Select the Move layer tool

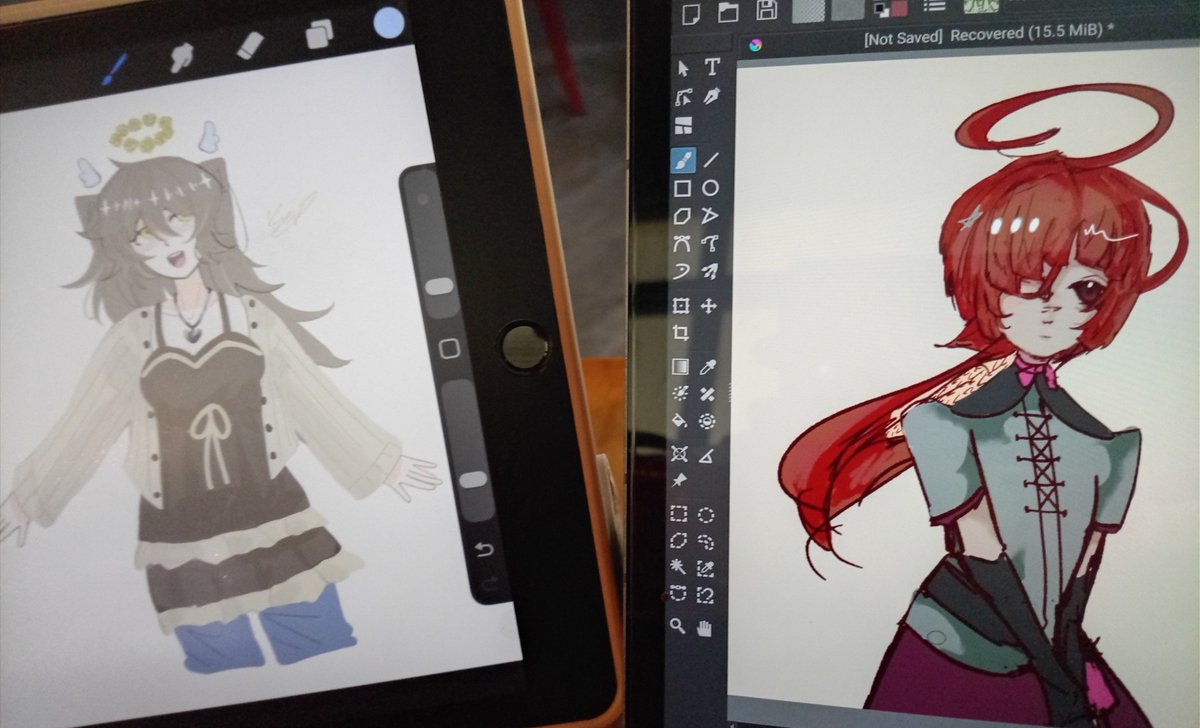coord(709,306)
